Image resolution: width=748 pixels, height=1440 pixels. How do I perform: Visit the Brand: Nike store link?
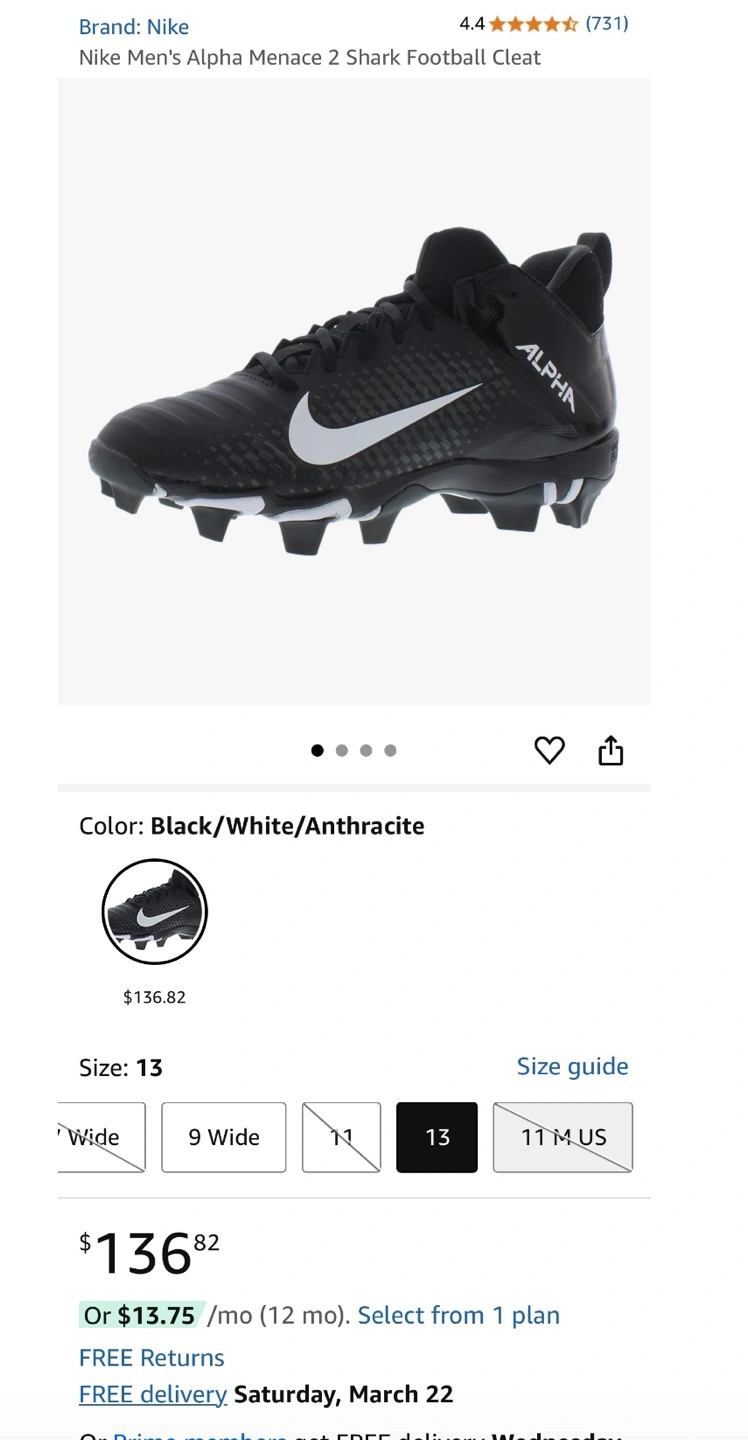click(x=134, y=27)
